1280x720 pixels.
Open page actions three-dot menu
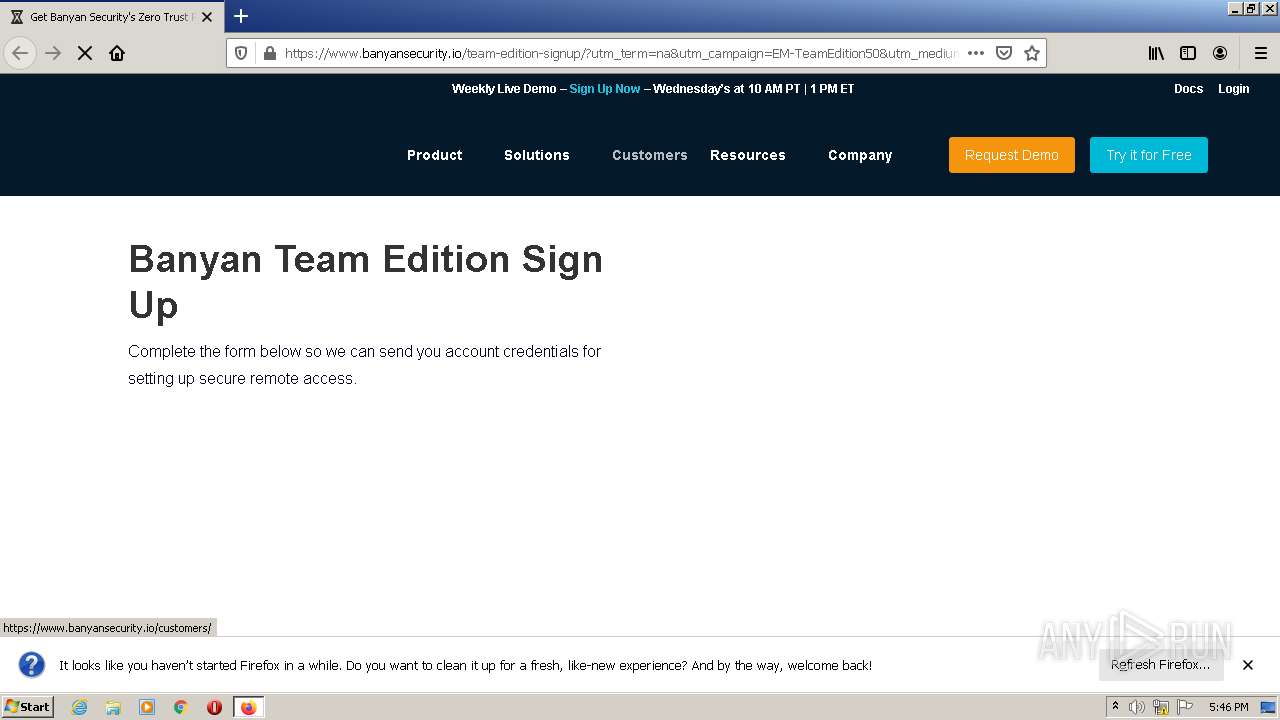click(976, 53)
